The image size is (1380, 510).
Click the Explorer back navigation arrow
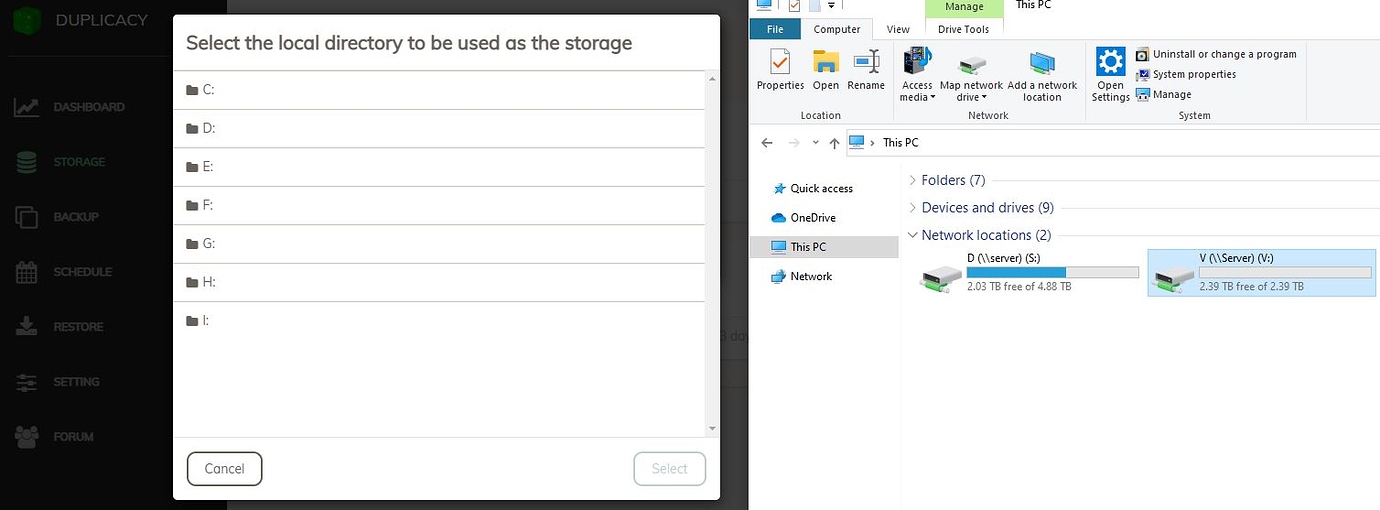click(767, 143)
